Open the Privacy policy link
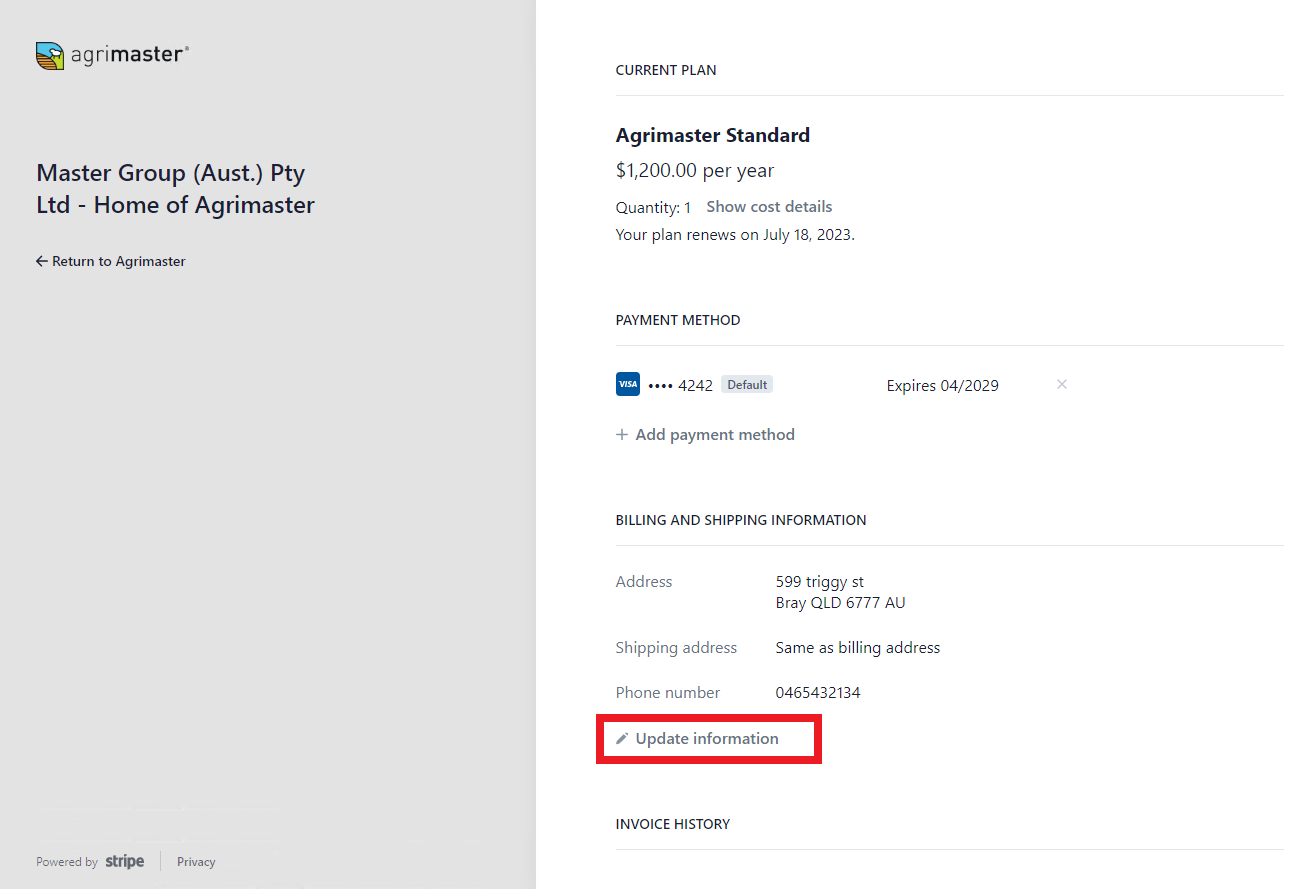This screenshot has width=1298, height=889. click(195, 861)
